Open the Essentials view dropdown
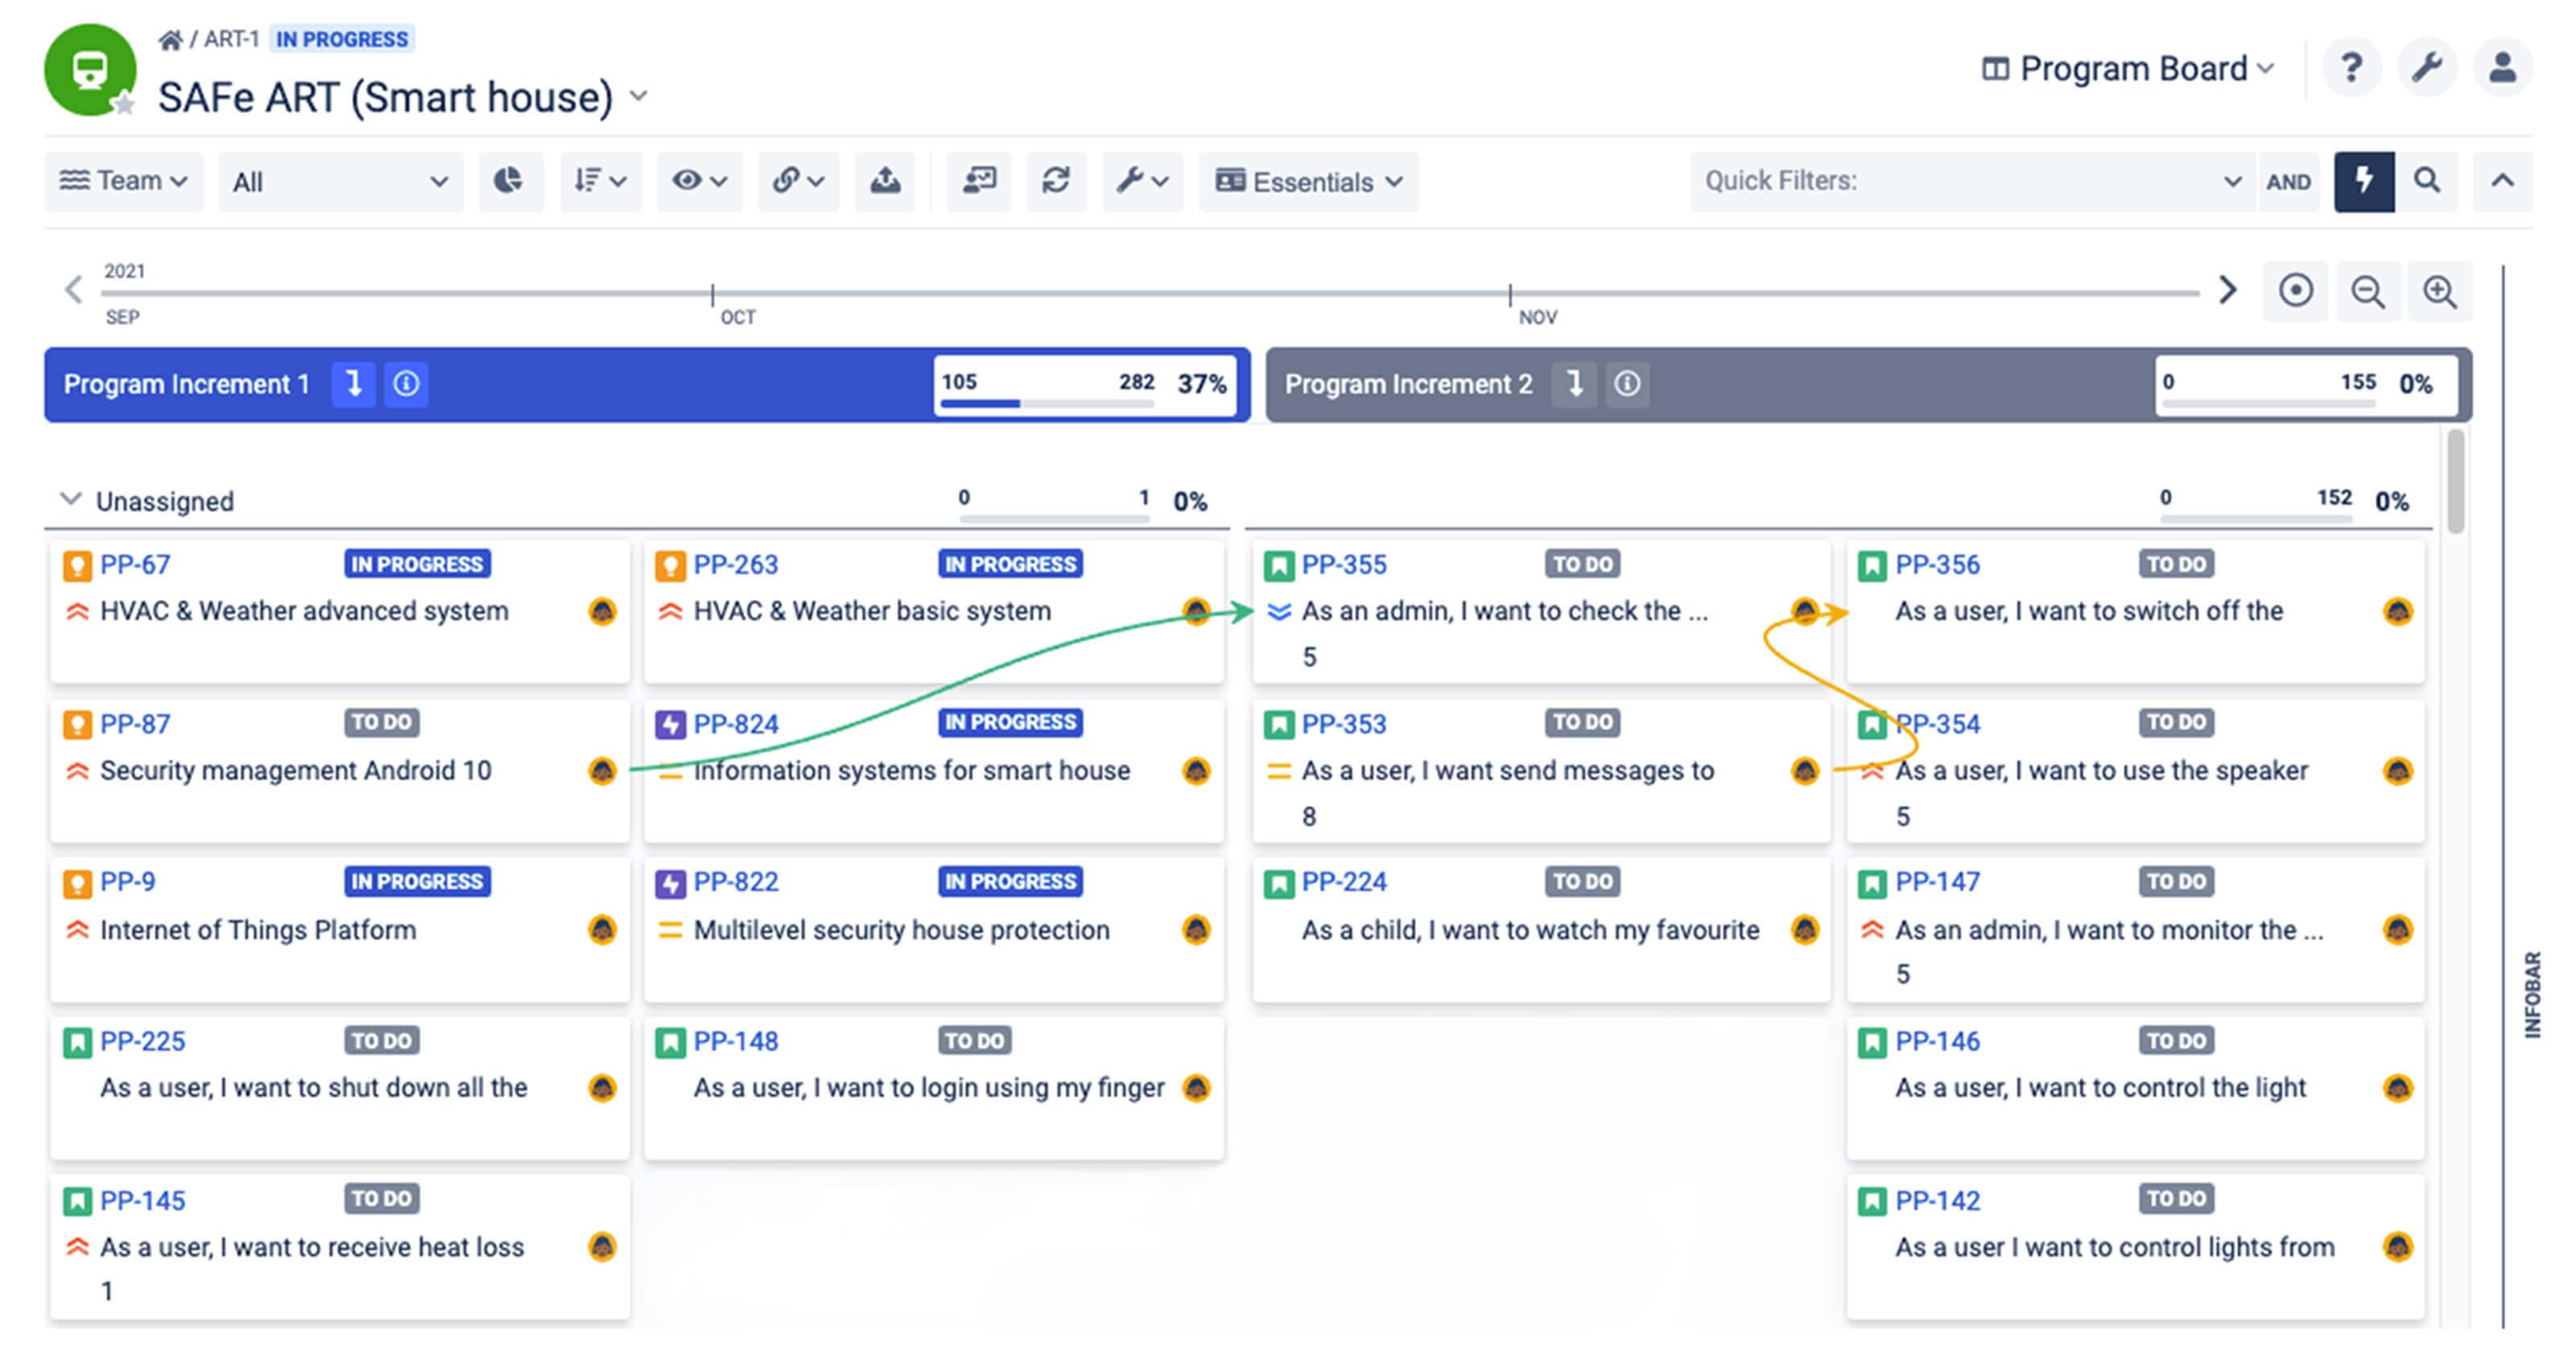Image resolution: width=2576 pixels, height=1348 pixels. [x=1309, y=181]
